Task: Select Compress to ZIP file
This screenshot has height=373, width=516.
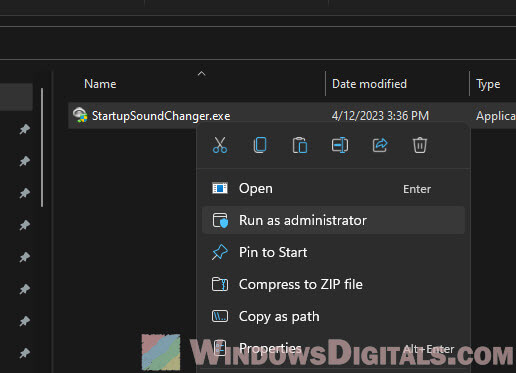Action: click(x=333, y=284)
